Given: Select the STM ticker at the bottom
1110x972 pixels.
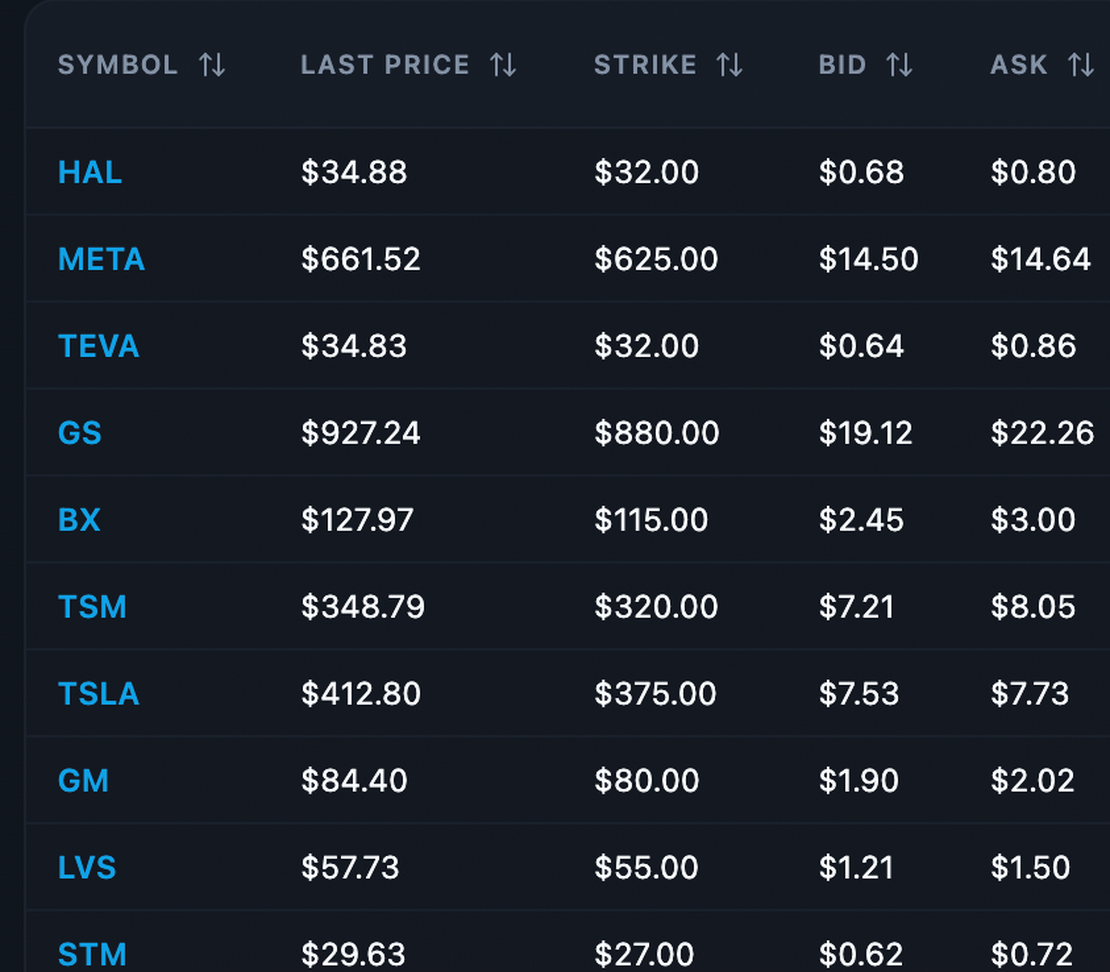Looking at the screenshot, I should point(92,952).
